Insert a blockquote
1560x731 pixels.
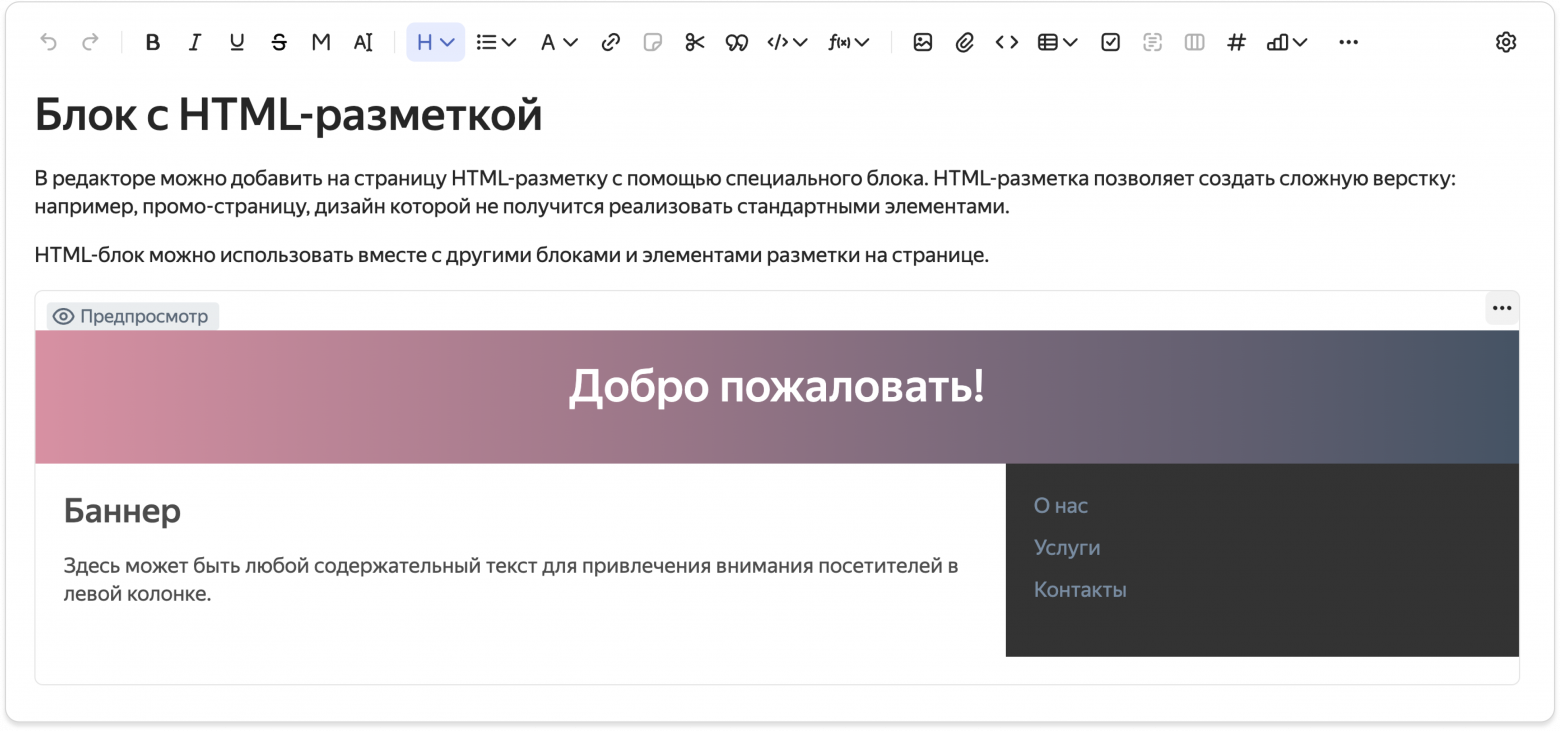click(736, 42)
